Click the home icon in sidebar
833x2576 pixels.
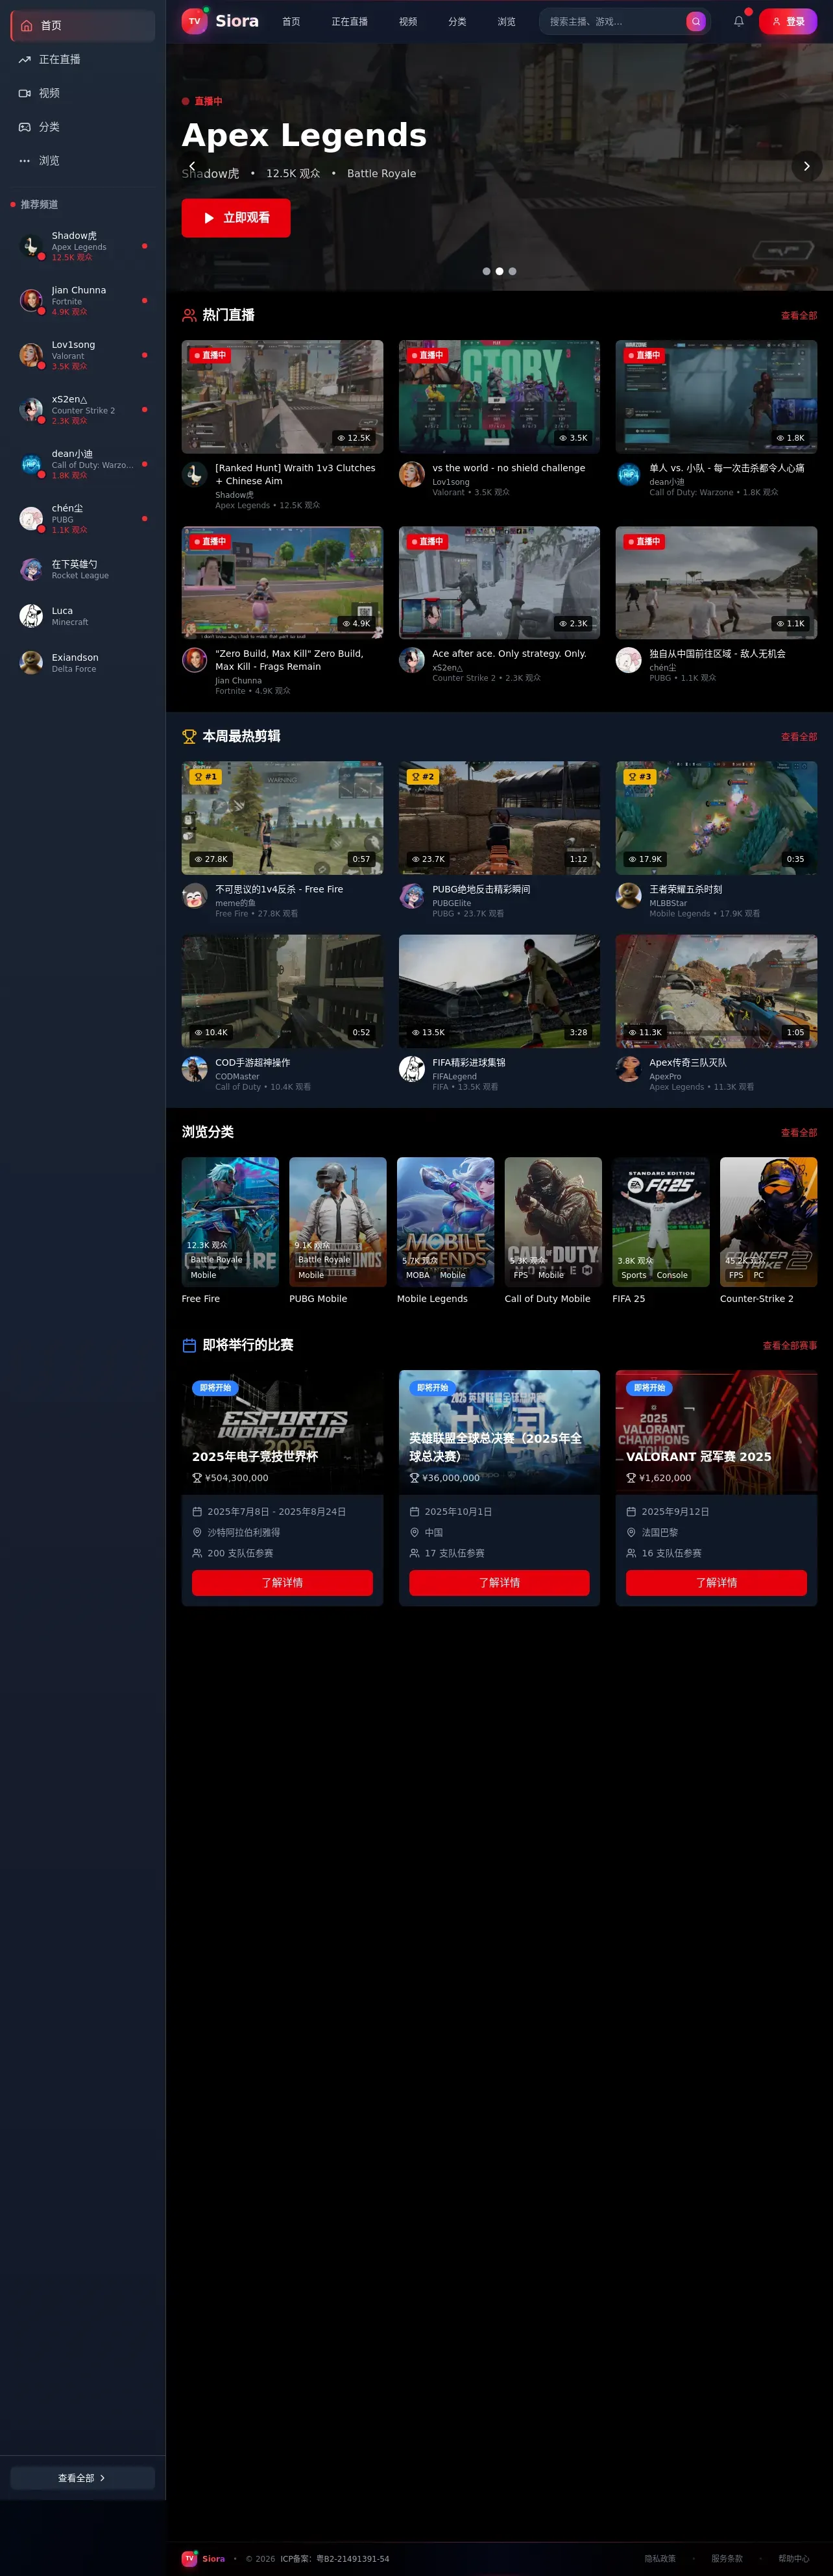(x=27, y=26)
